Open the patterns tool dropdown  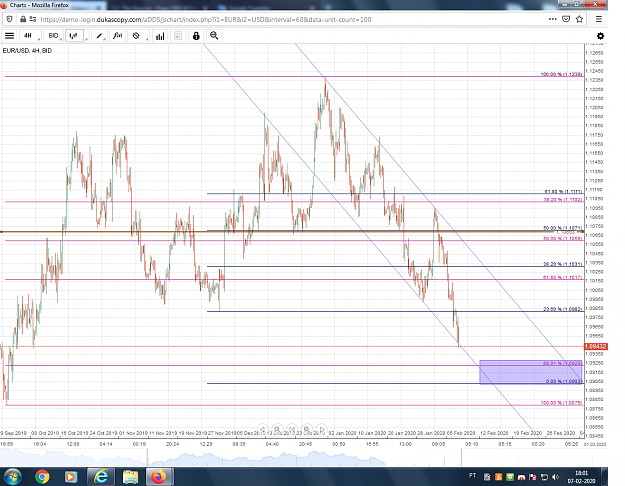click(x=138, y=36)
